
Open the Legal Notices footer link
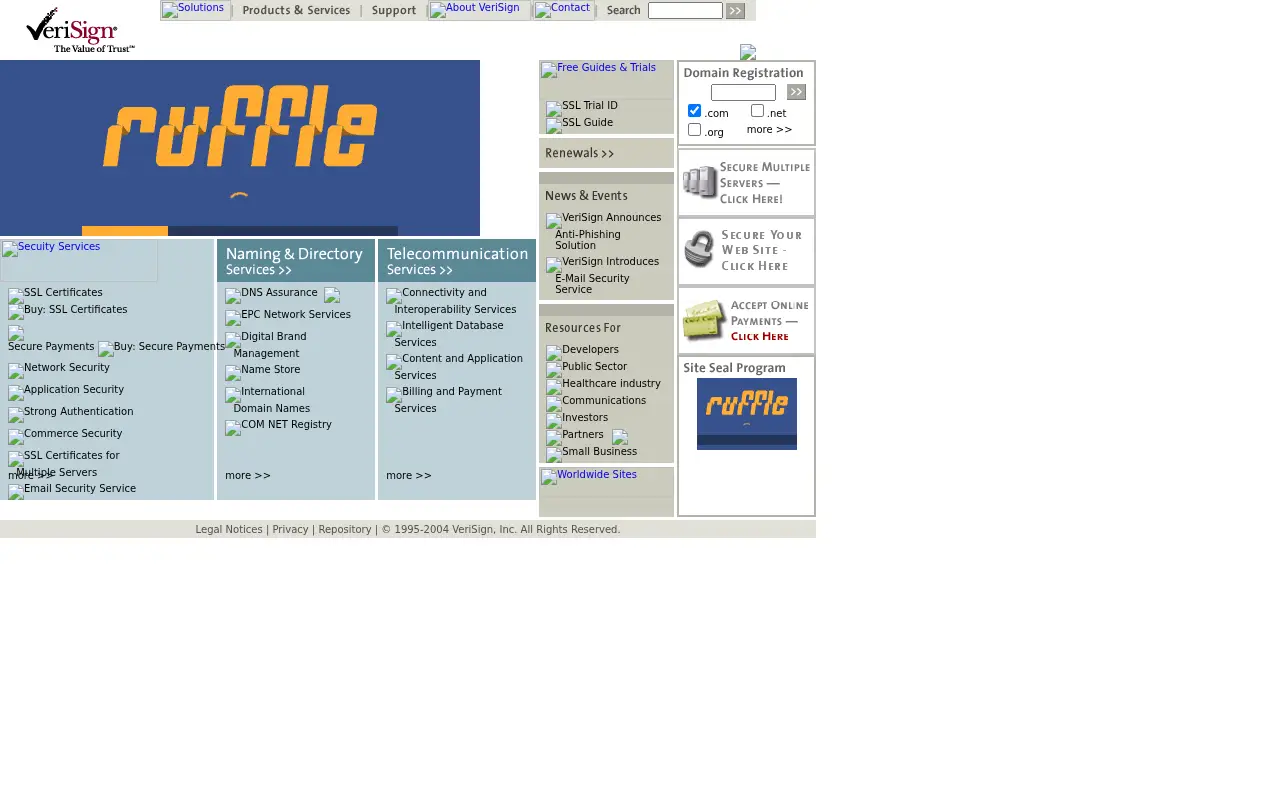(229, 530)
